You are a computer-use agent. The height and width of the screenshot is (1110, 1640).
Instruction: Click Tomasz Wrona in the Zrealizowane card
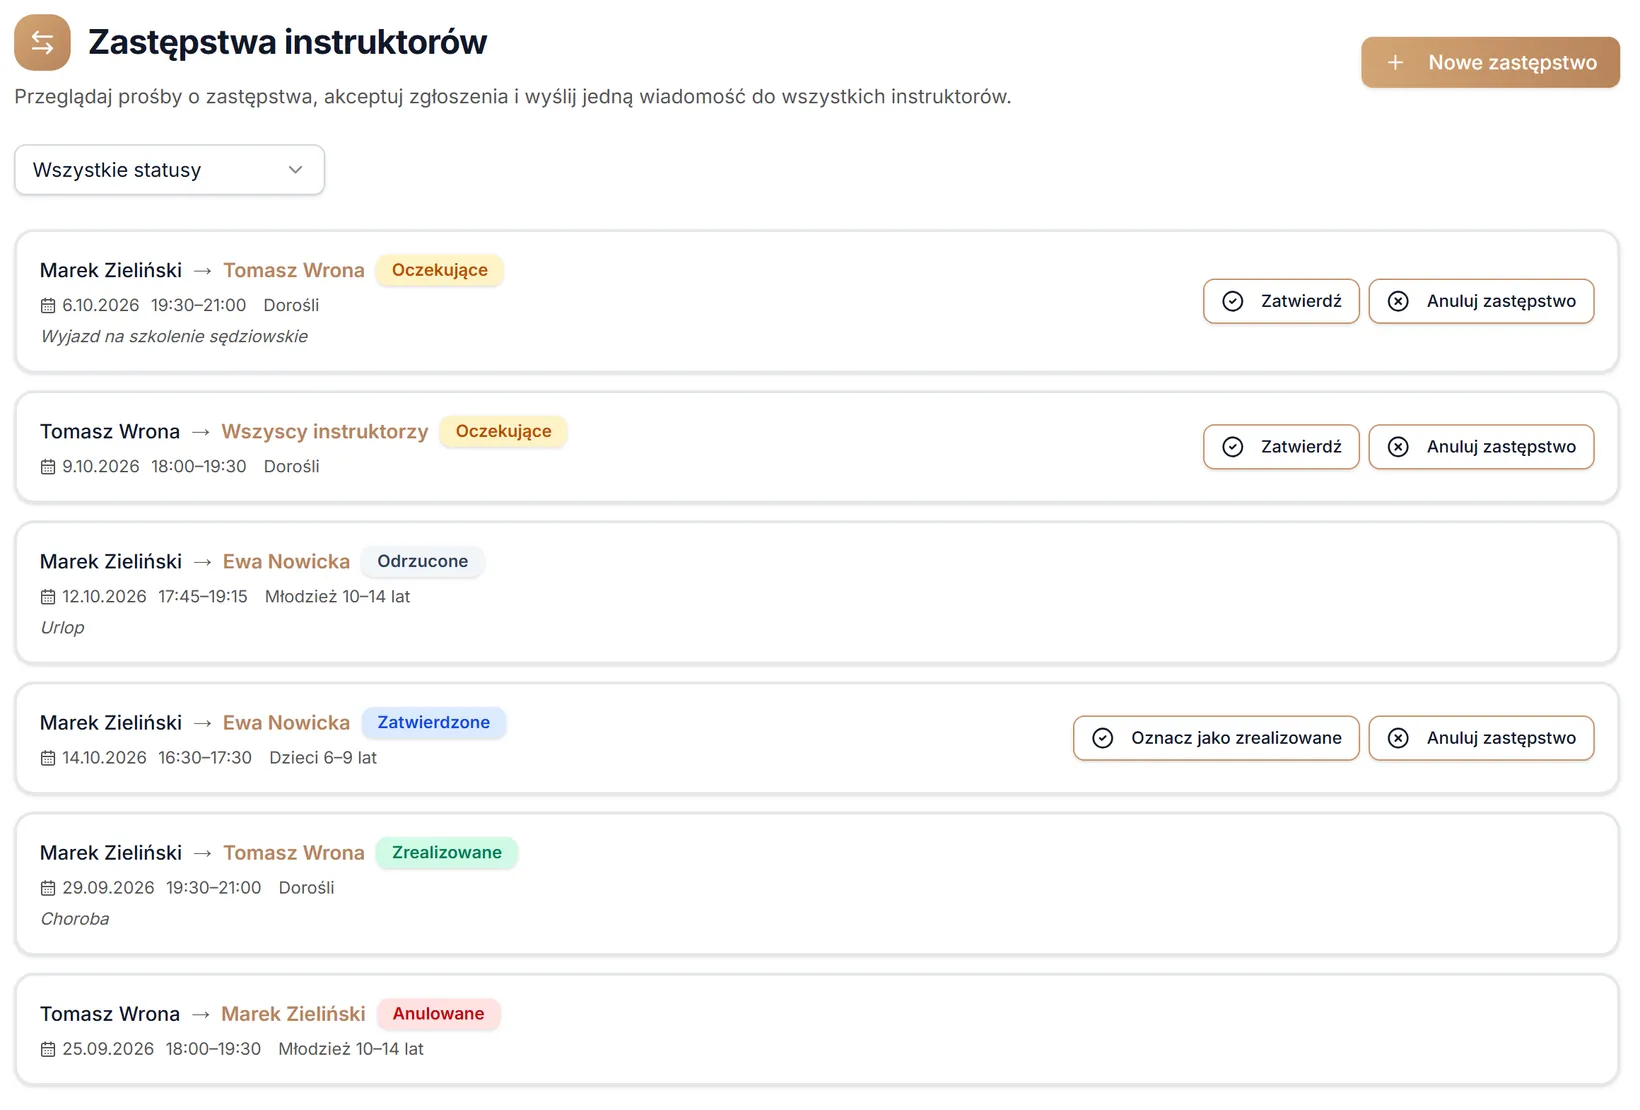tap(294, 853)
